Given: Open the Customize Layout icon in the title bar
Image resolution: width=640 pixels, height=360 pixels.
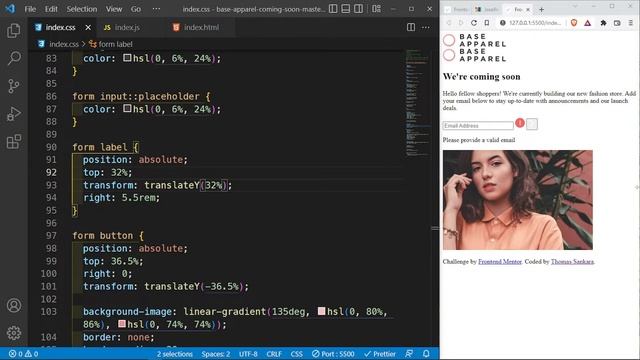Looking at the screenshot, I should (x=376, y=9).
